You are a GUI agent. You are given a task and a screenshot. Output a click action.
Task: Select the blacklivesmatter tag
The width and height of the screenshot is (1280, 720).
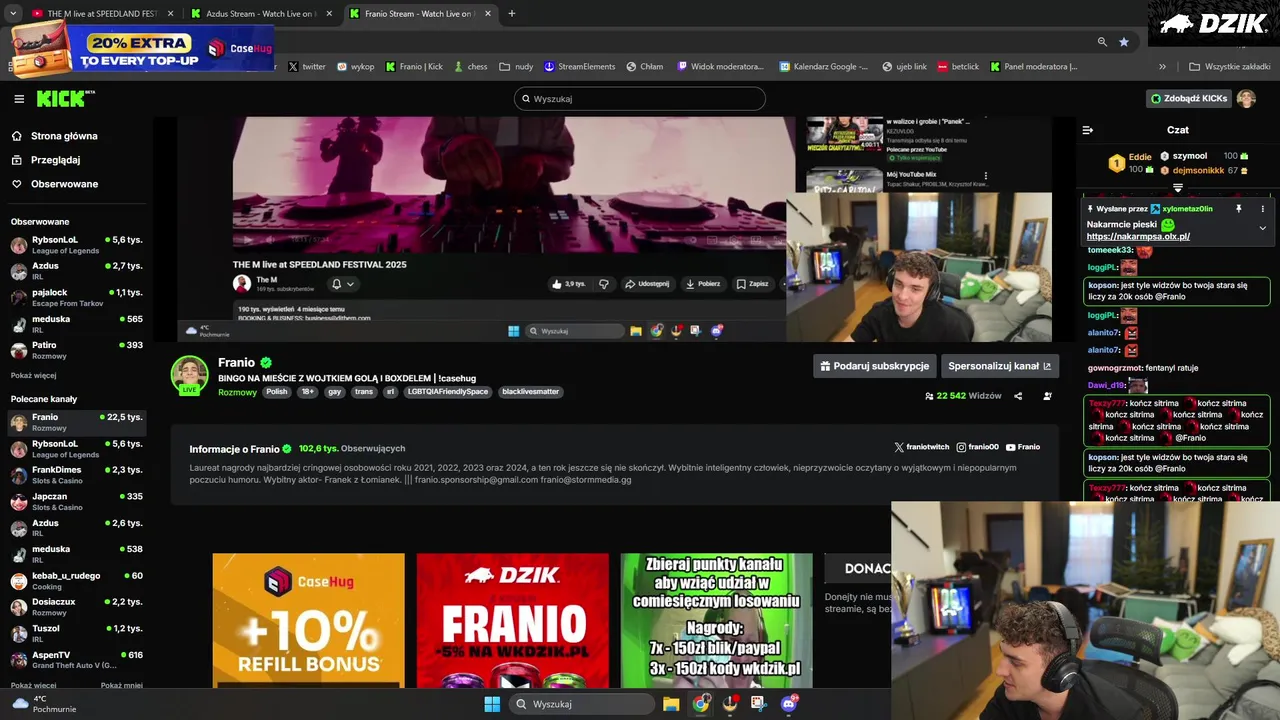coord(531,392)
